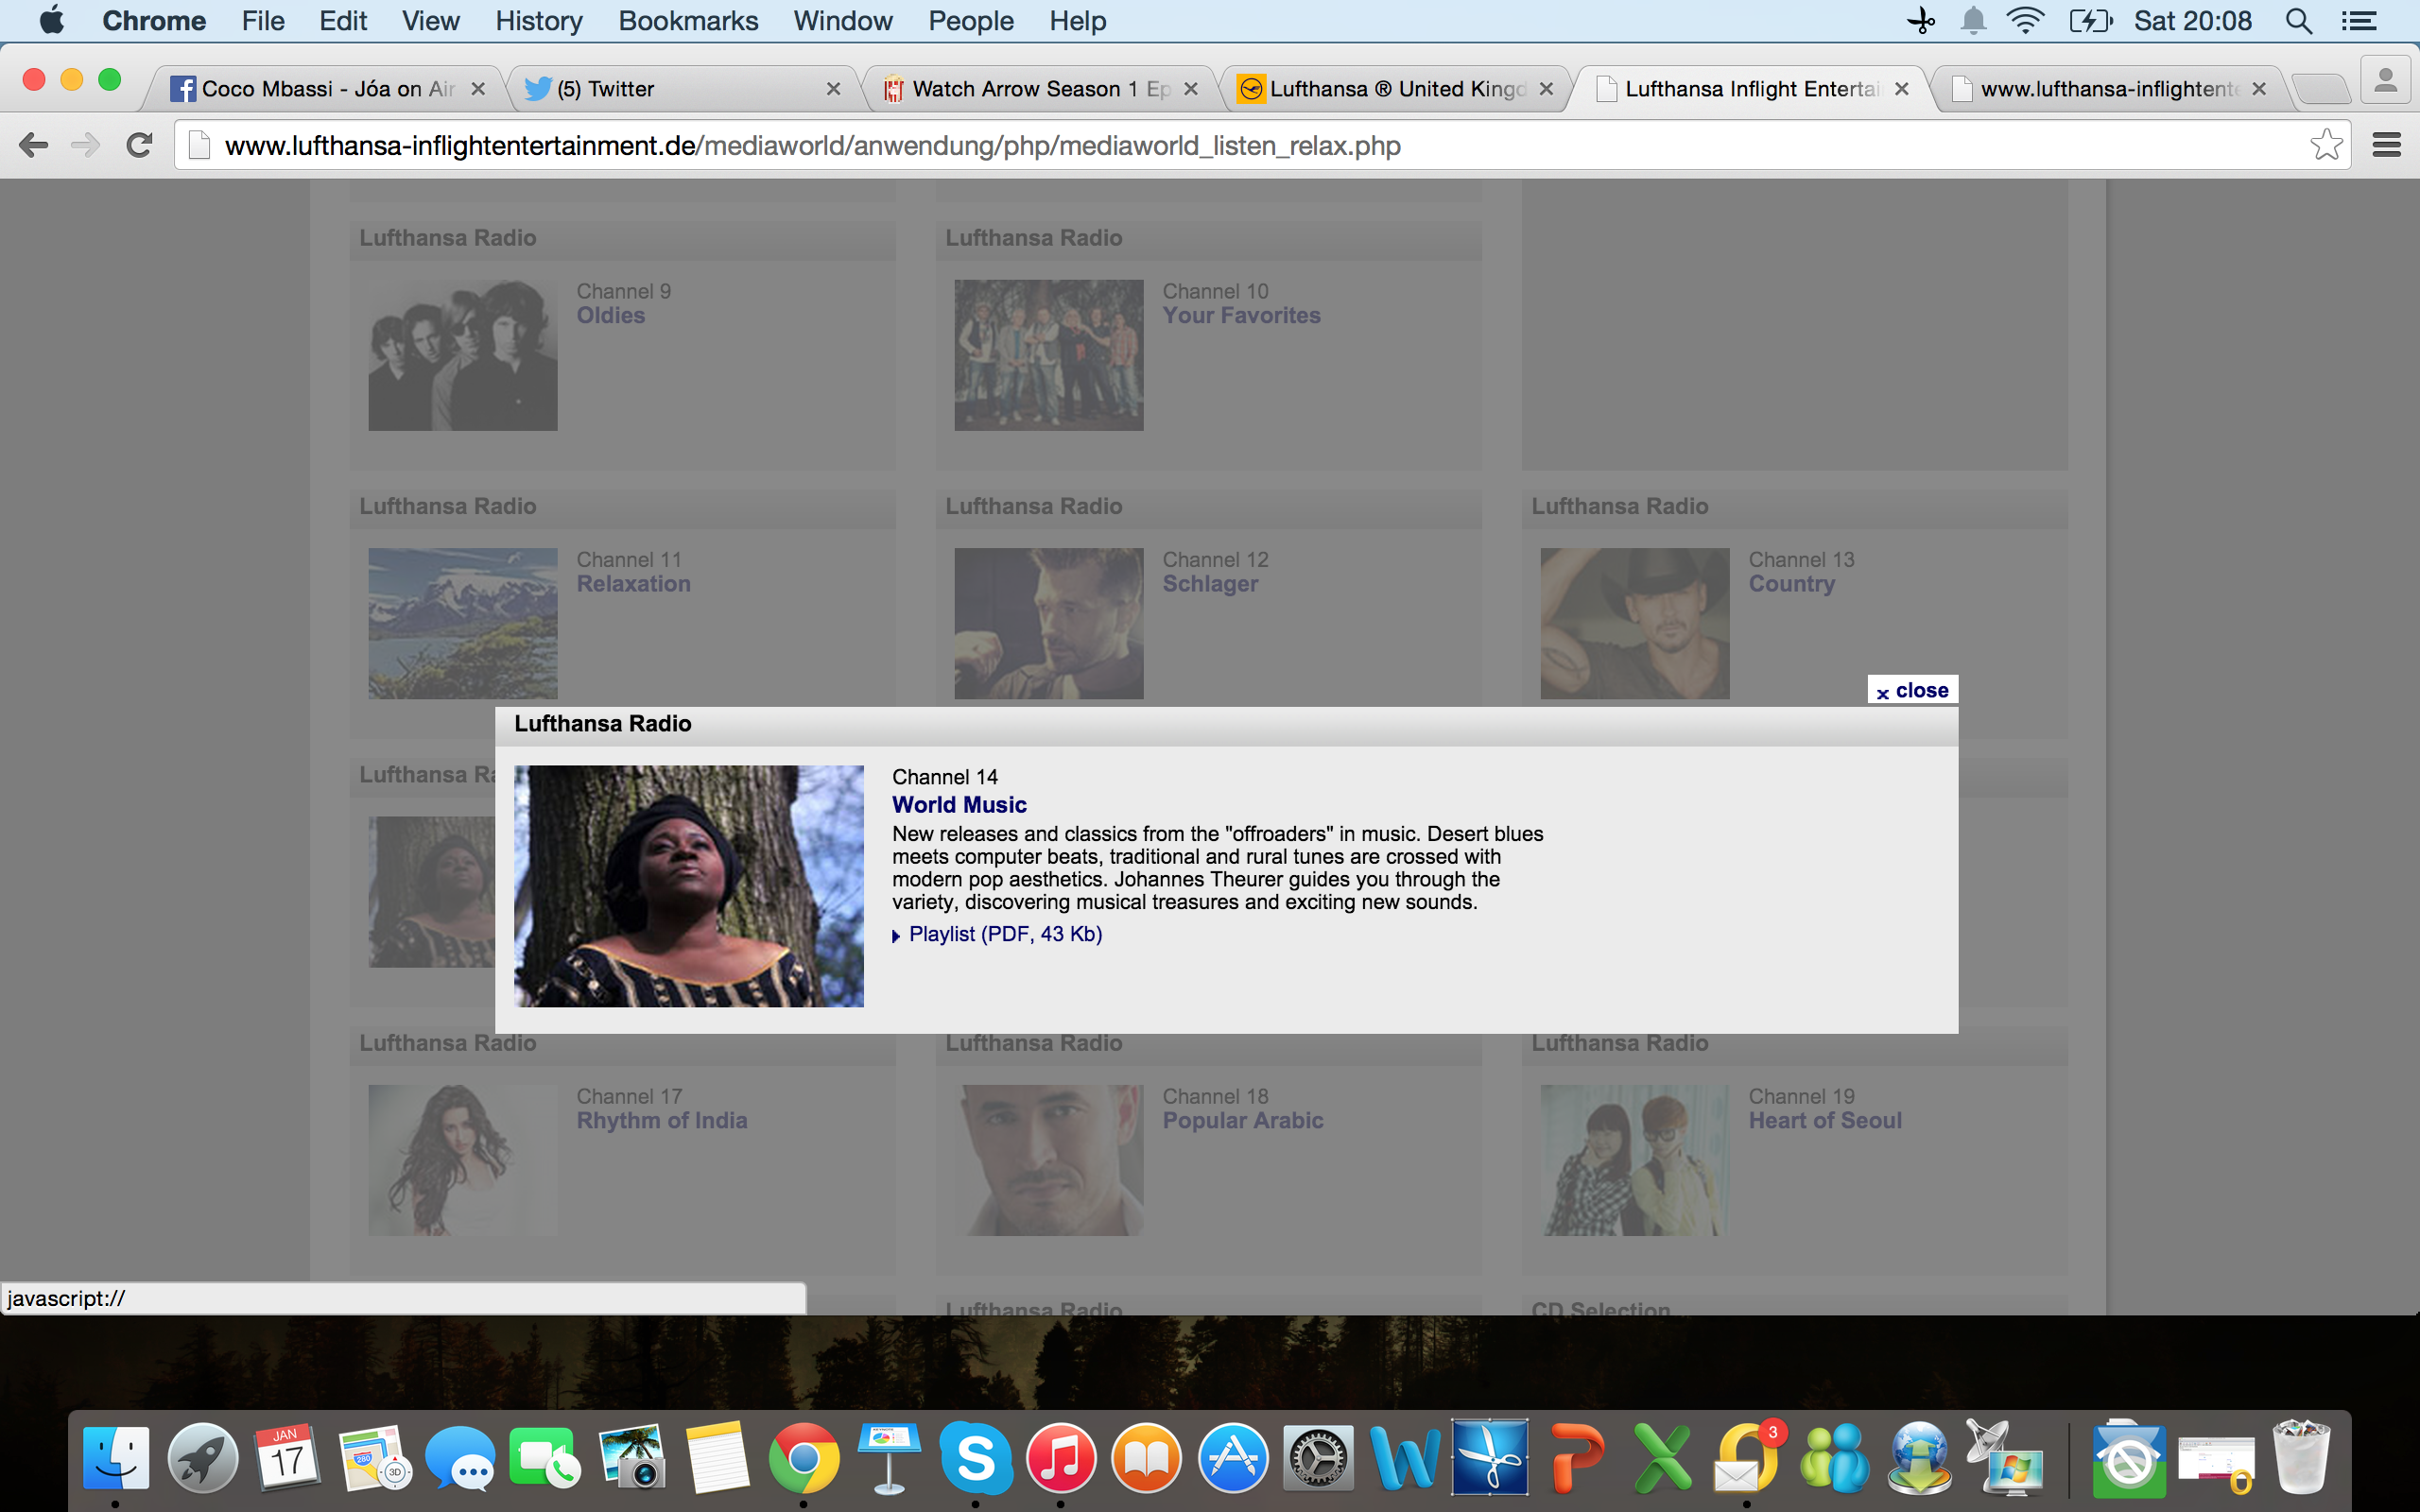Screen dimensions: 2420x1512
Task: Open the Your Favorites channel 10 link
Action: pos(1241,316)
